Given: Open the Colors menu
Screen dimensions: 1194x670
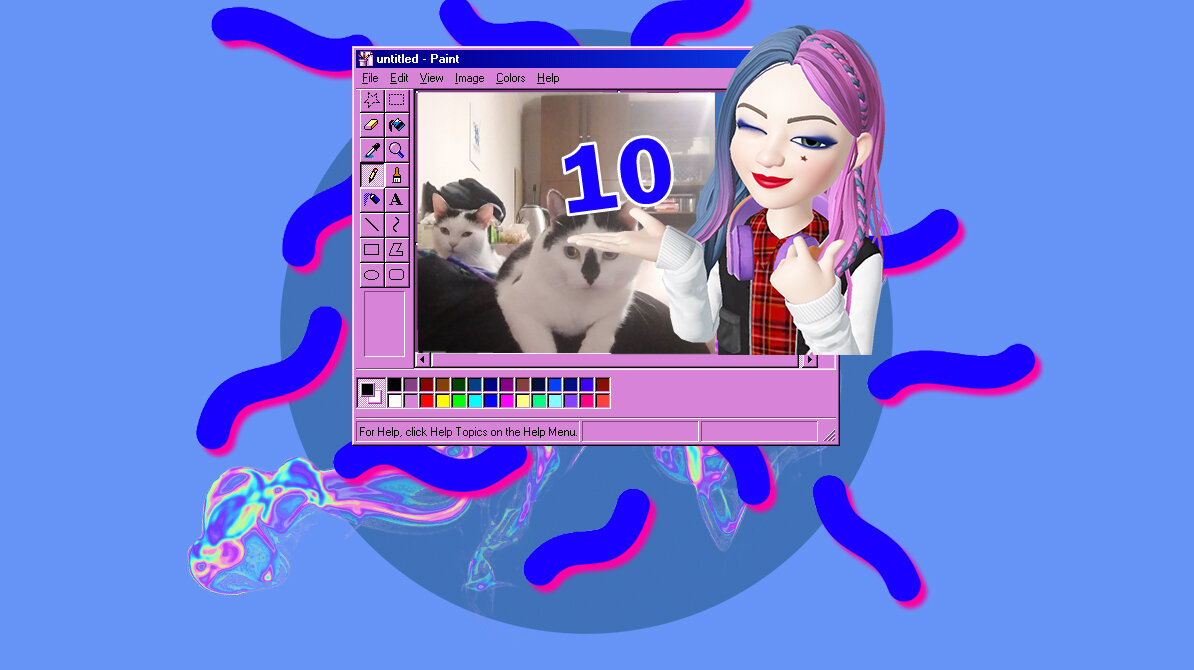Looking at the screenshot, I should click(x=510, y=78).
